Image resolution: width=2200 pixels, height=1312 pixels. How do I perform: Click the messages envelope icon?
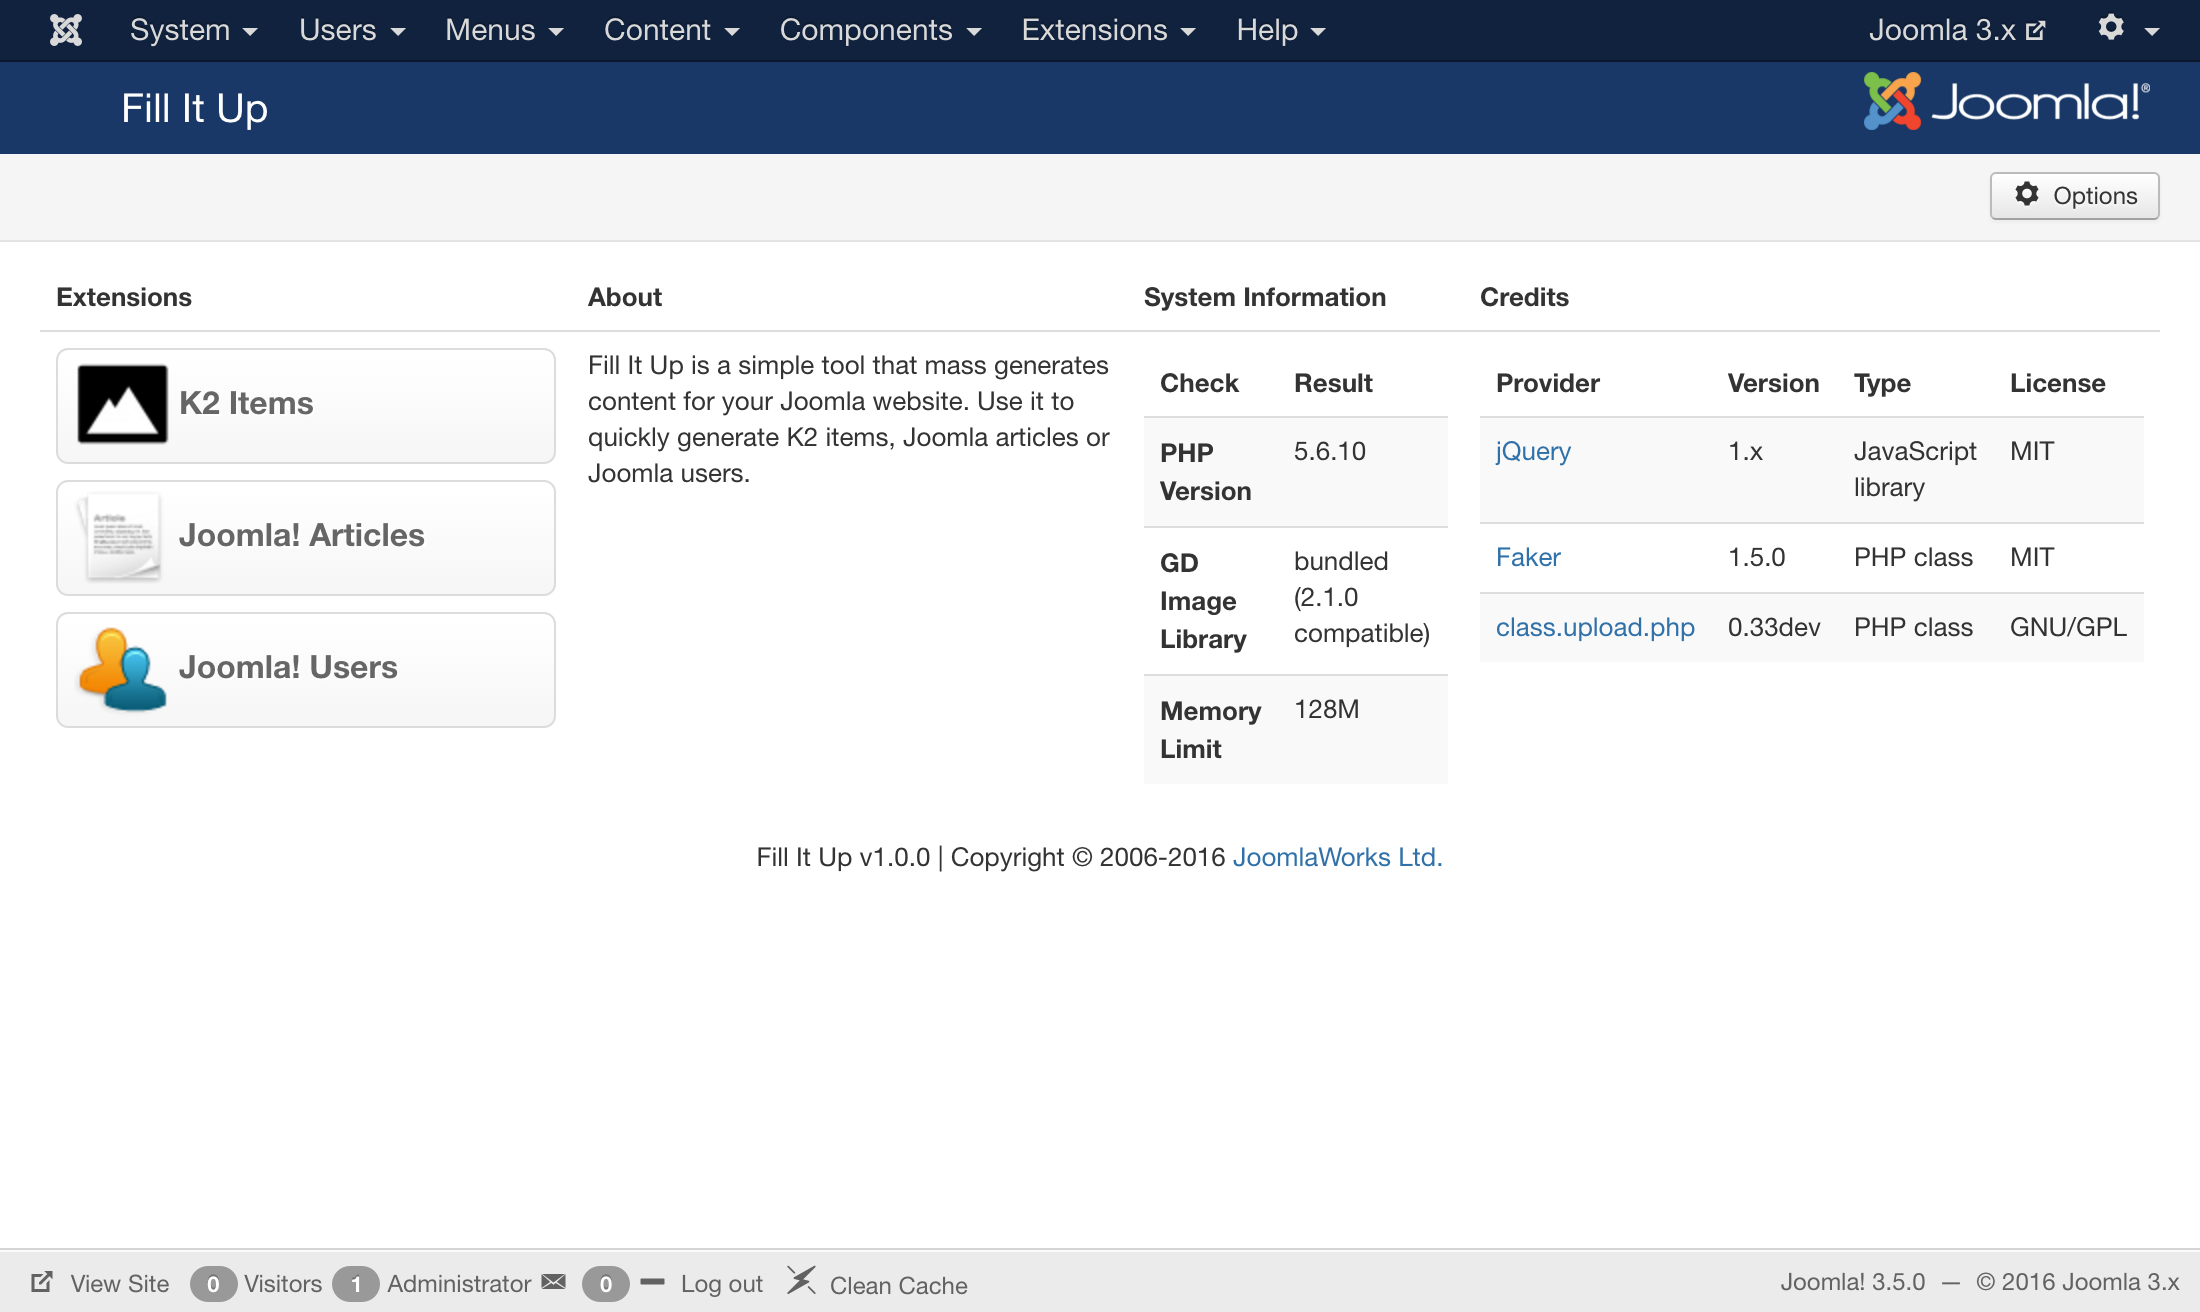553,1282
